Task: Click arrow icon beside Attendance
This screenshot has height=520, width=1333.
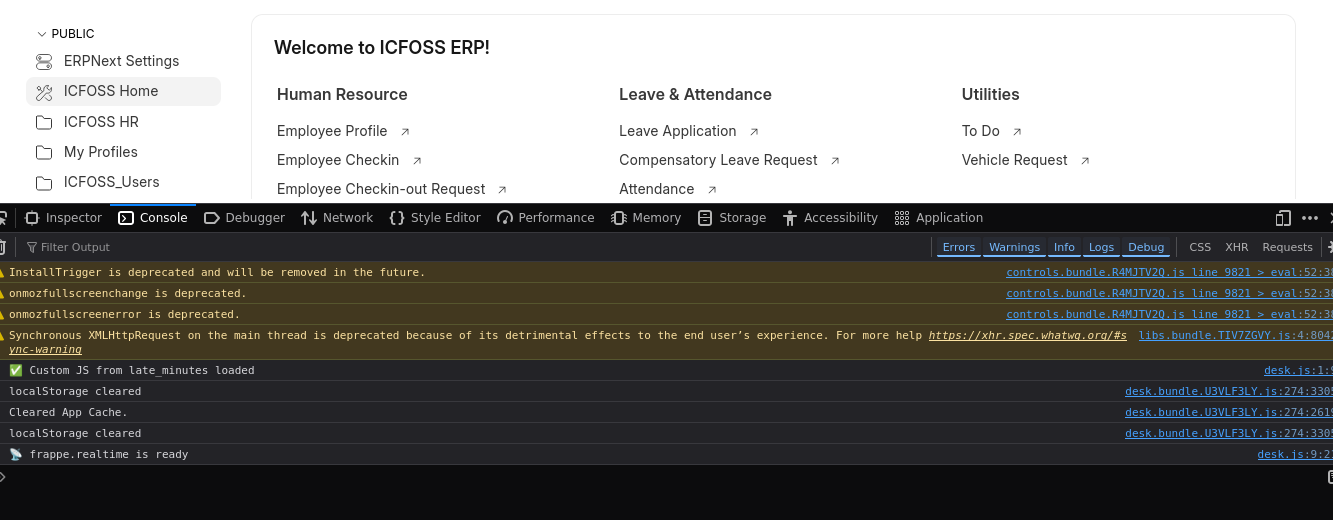Action: [712, 190]
